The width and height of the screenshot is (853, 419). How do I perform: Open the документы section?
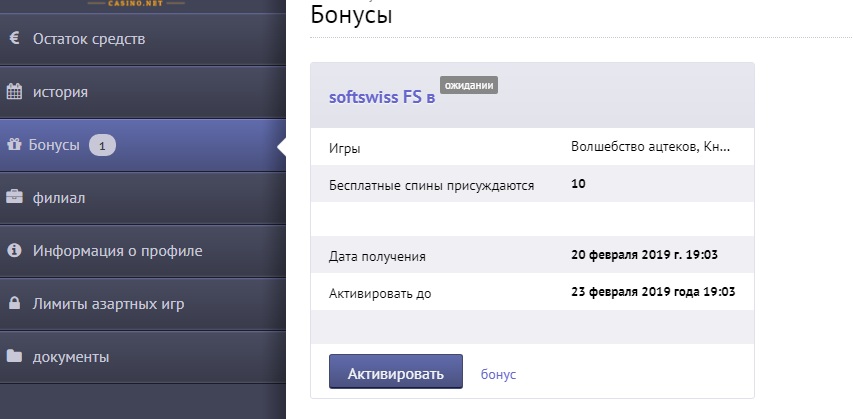click(x=71, y=357)
